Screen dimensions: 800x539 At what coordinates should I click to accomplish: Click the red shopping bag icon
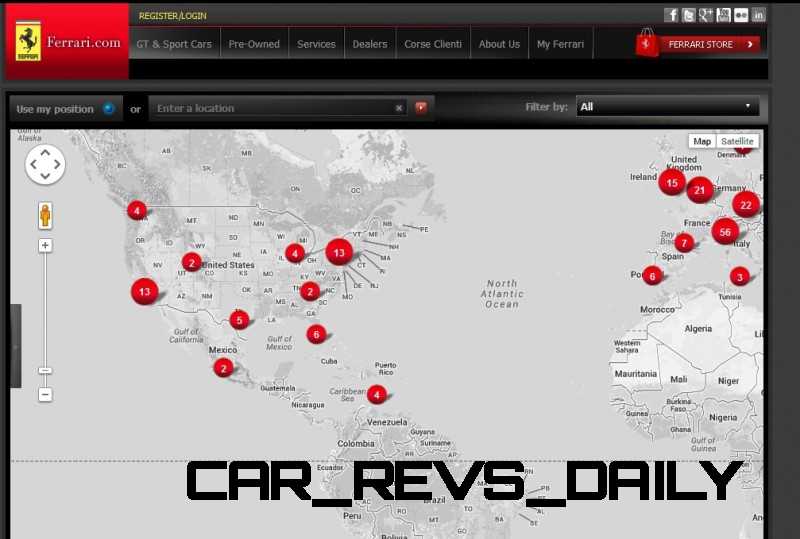pyautogui.click(x=646, y=43)
